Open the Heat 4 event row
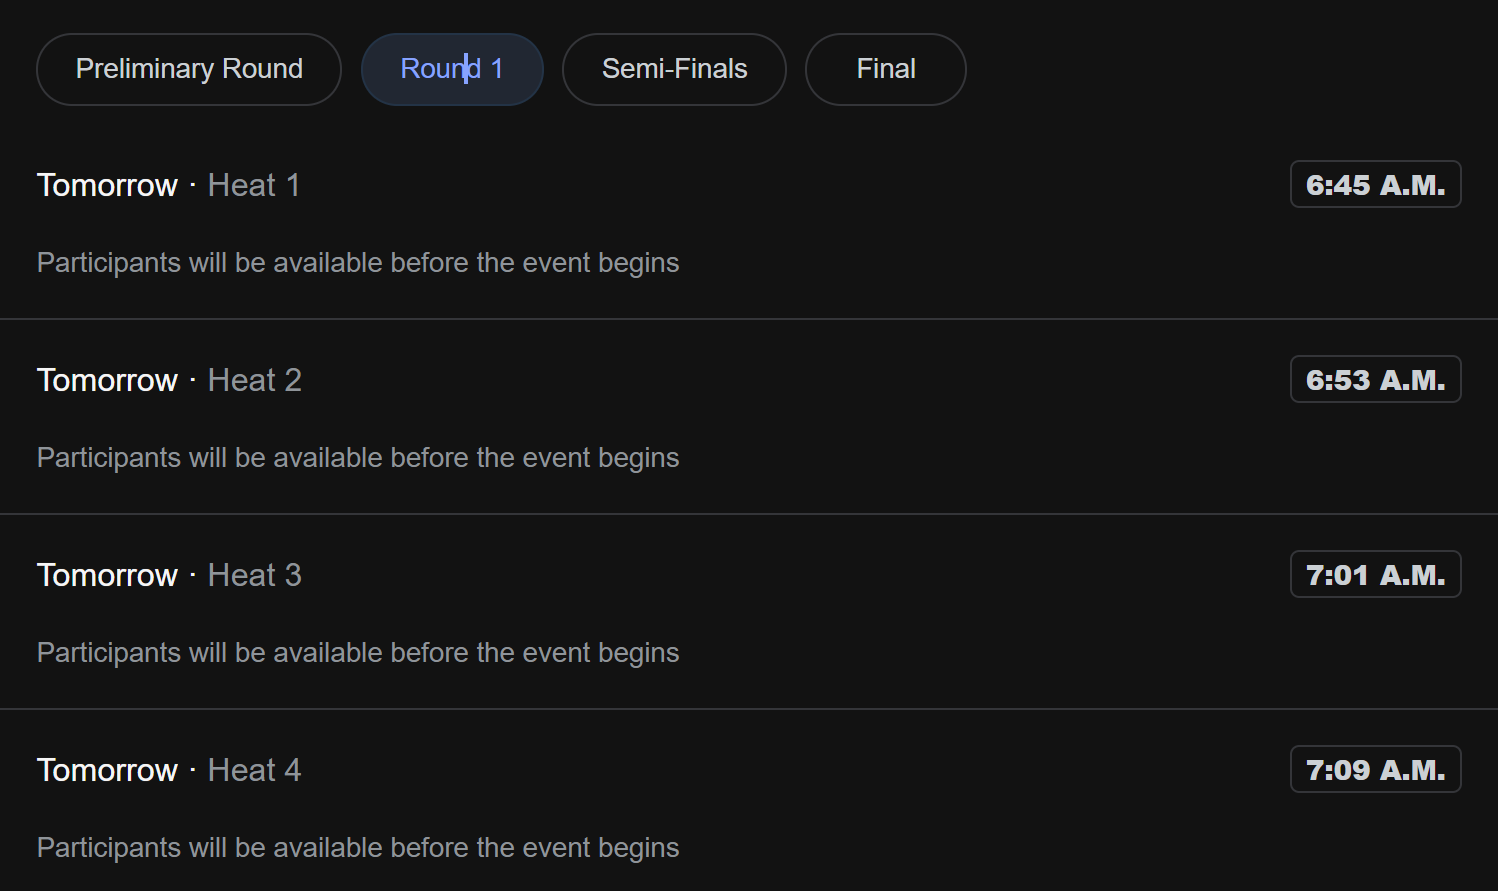 click(x=254, y=770)
